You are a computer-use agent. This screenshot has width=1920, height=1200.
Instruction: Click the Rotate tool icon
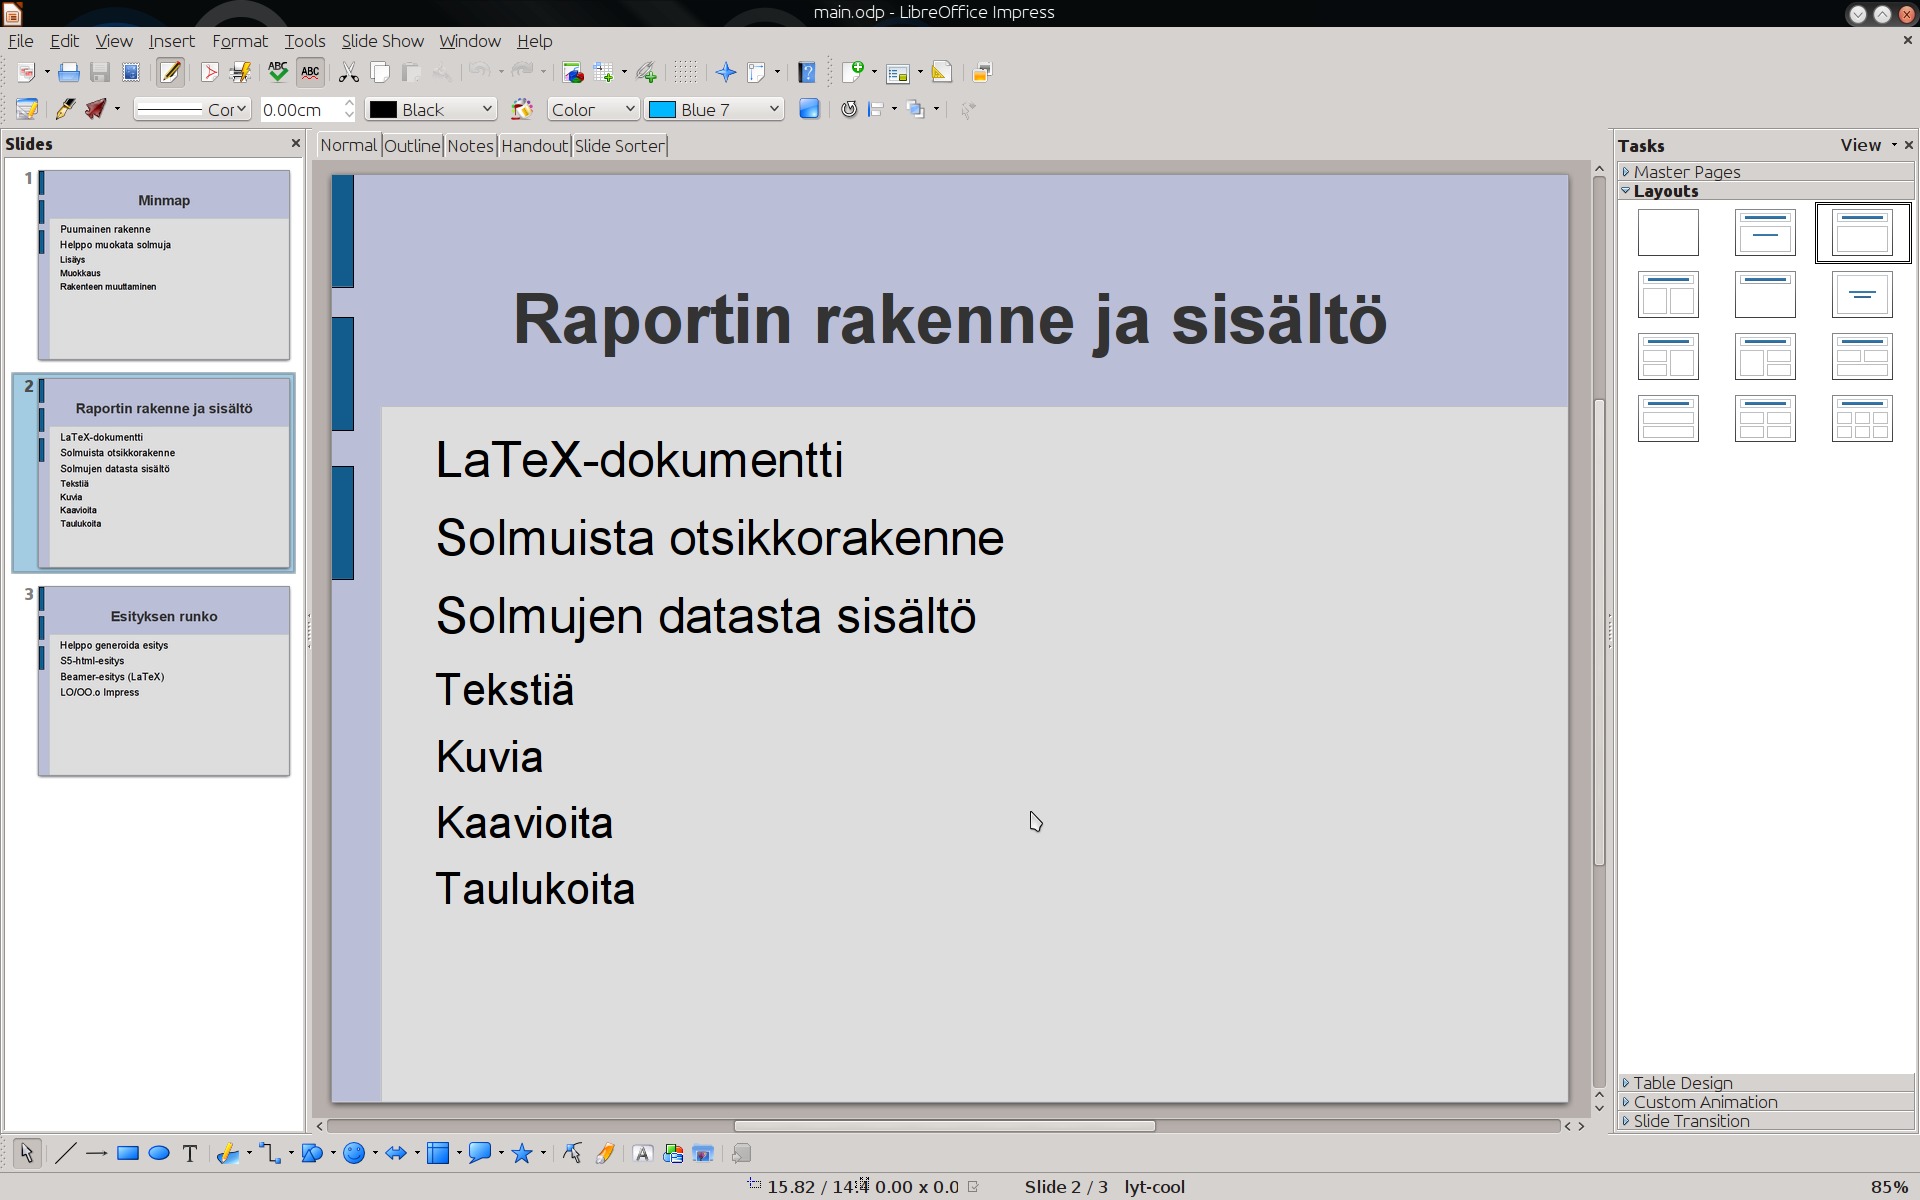click(849, 109)
